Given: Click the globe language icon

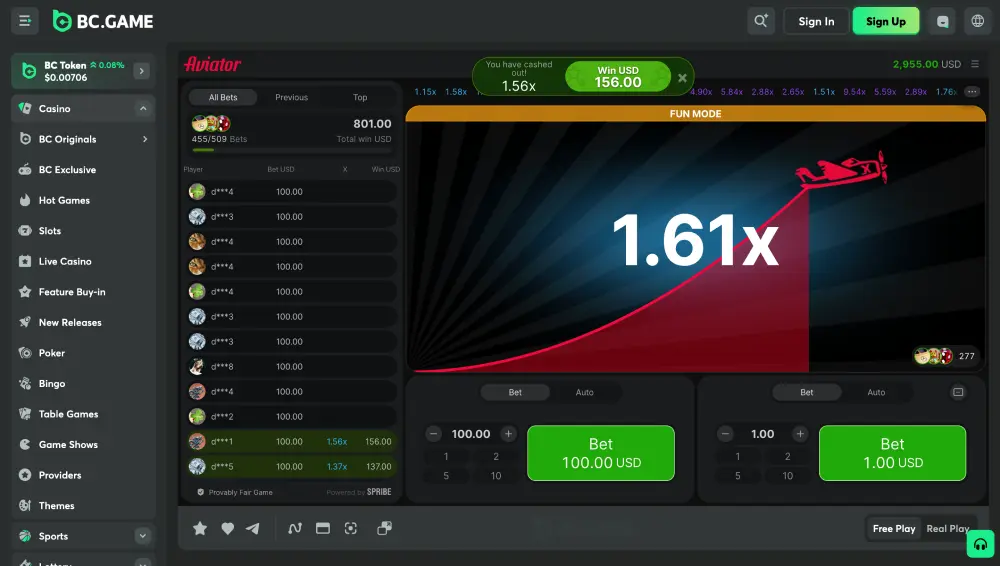Looking at the screenshot, I should pos(978,21).
